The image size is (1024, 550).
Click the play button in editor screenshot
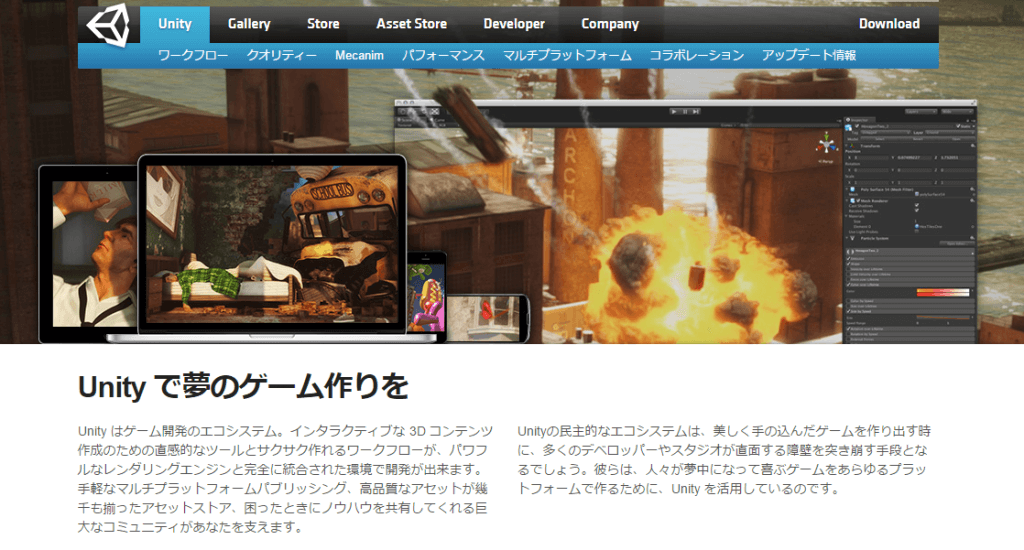click(x=673, y=112)
